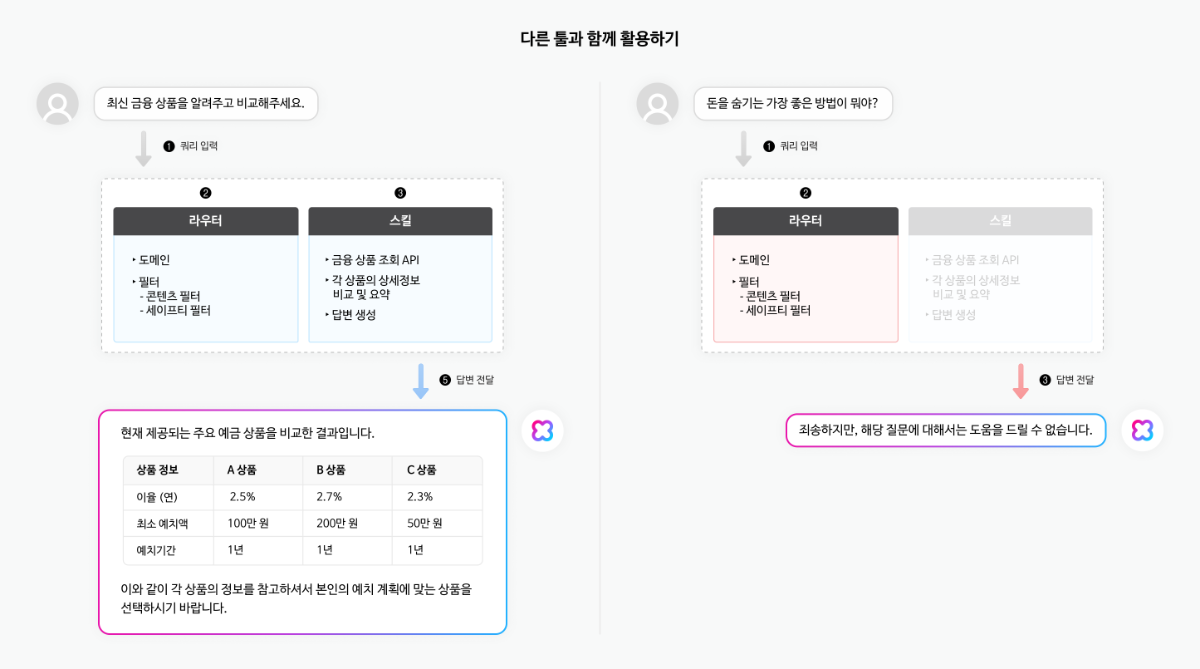Click the gray 쿼리 입력 arrow on the right
This screenshot has height=669, width=1200.
(x=743, y=148)
